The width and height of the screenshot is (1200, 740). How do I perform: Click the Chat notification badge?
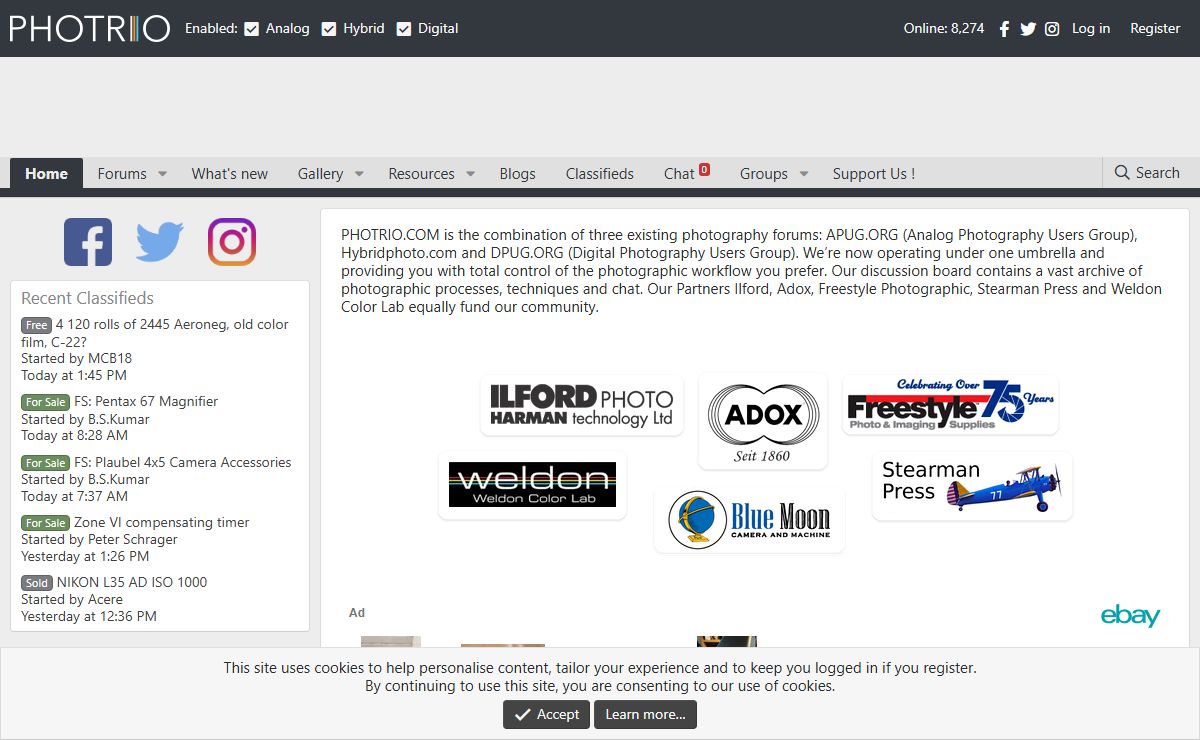point(704,169)
